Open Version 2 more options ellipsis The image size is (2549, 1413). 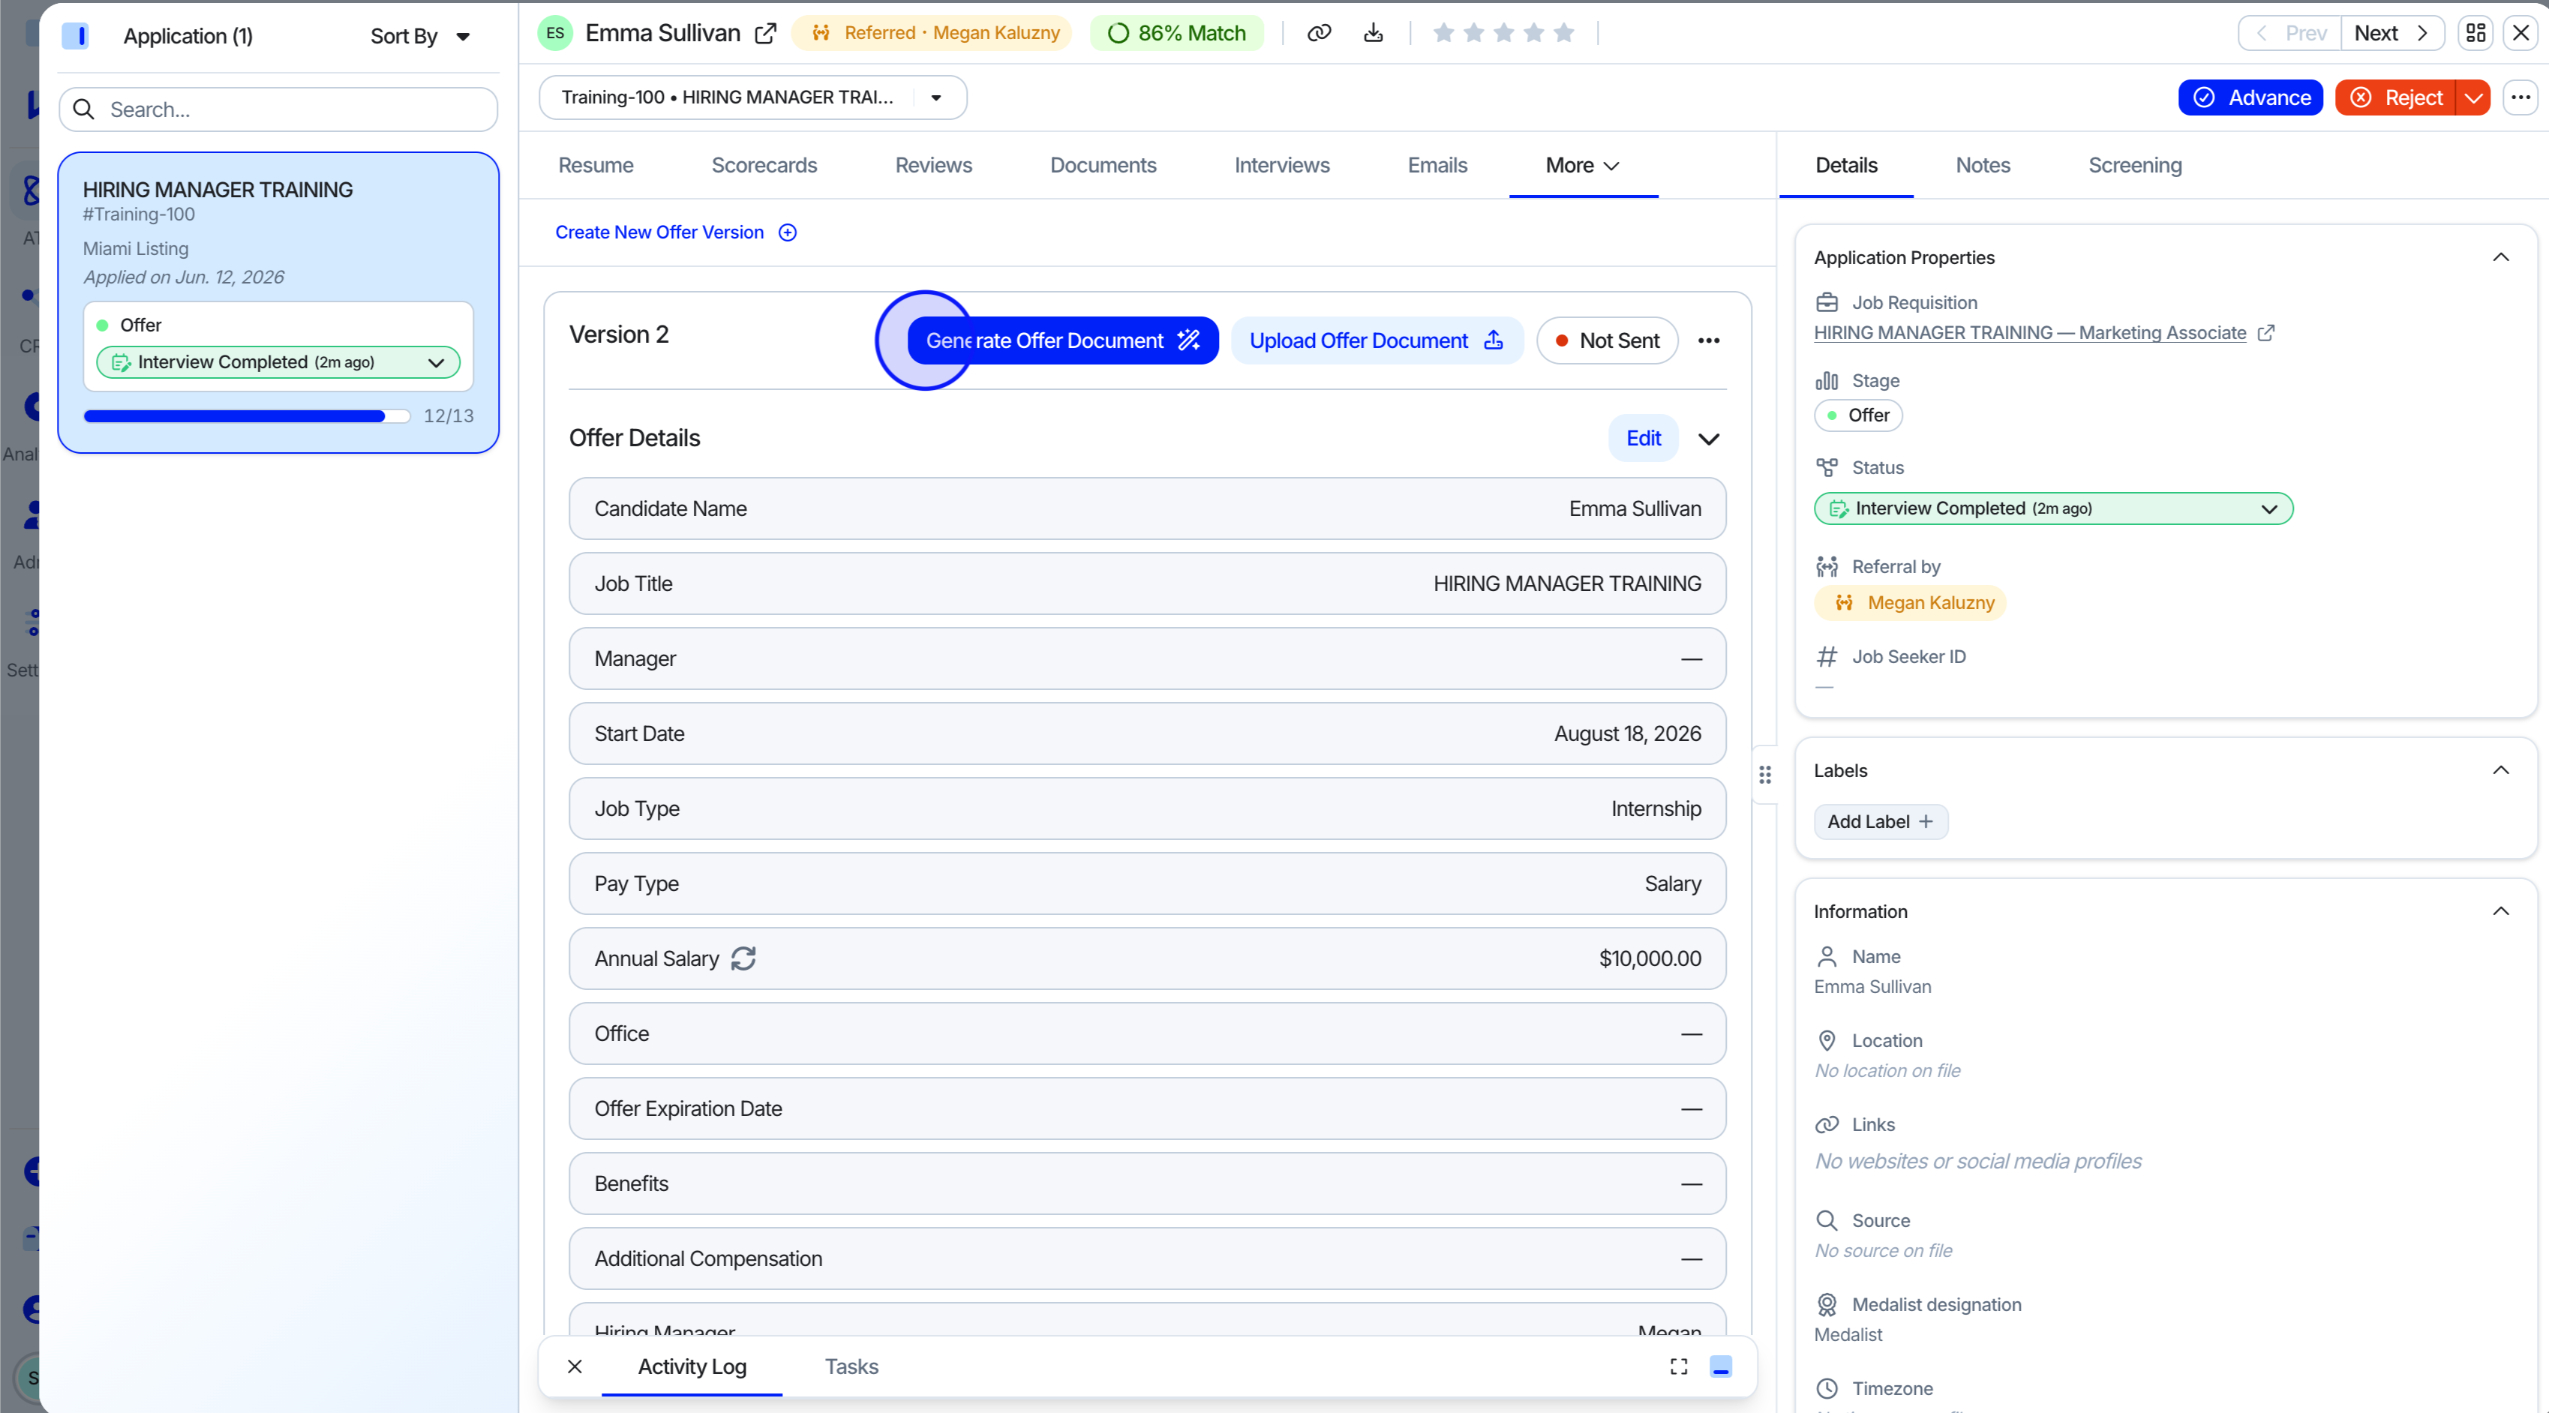click(x=1709, y=341)
